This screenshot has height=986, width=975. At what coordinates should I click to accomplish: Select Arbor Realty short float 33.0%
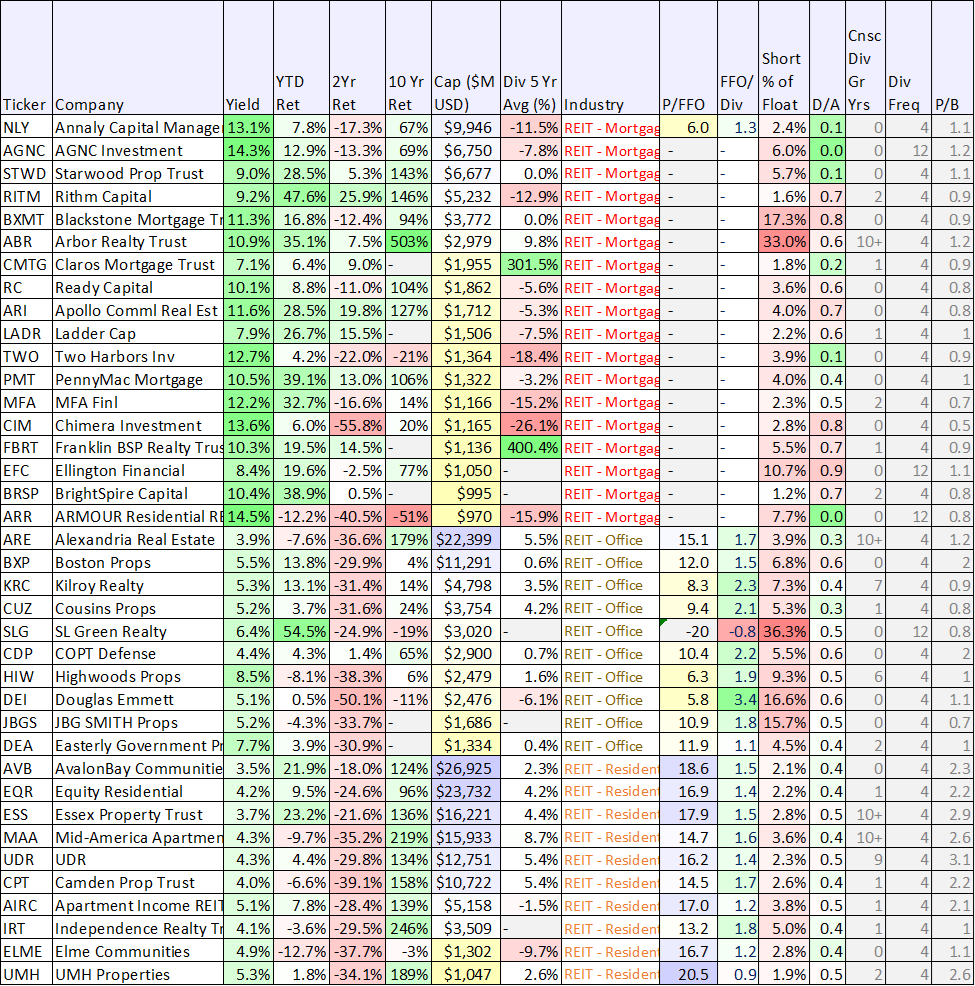click(784, 241)
